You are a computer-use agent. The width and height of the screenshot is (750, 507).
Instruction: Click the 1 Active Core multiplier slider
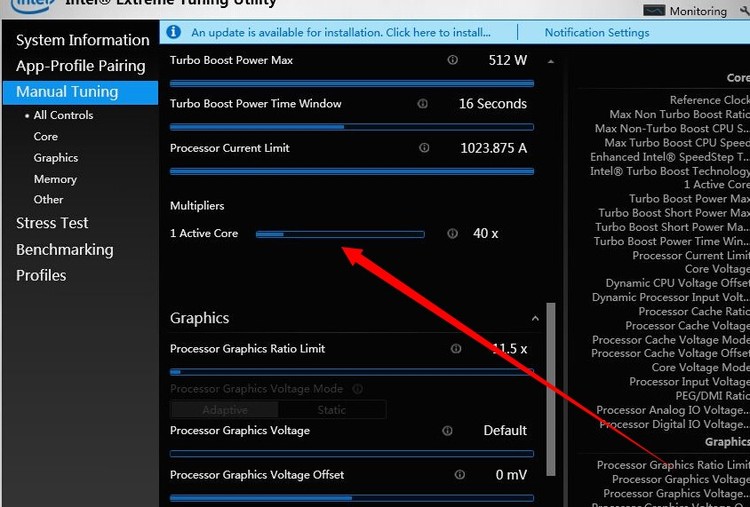(x=340, y=234)
